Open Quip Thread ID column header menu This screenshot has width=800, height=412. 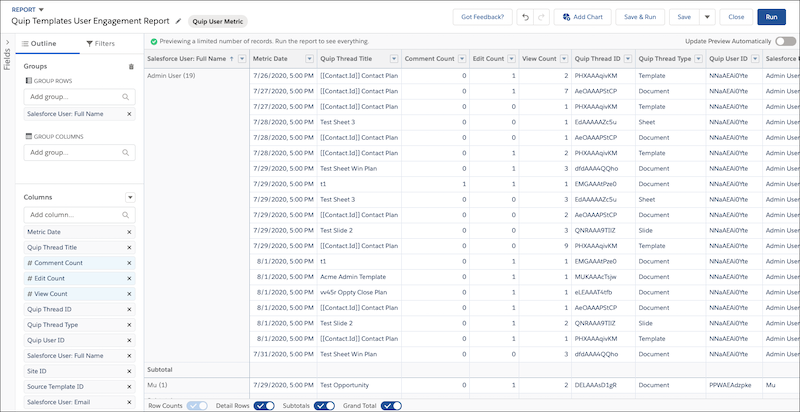tap(628, 59)
